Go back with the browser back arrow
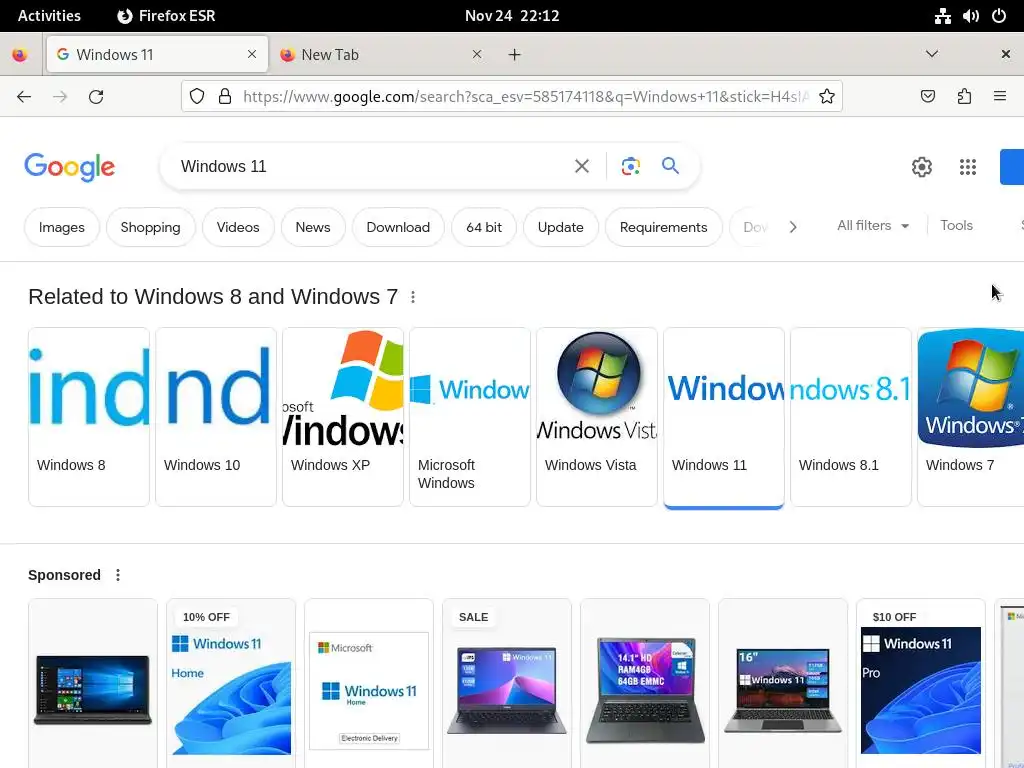This screenshot has width=1024, height=768. click(x=24, y=97)
